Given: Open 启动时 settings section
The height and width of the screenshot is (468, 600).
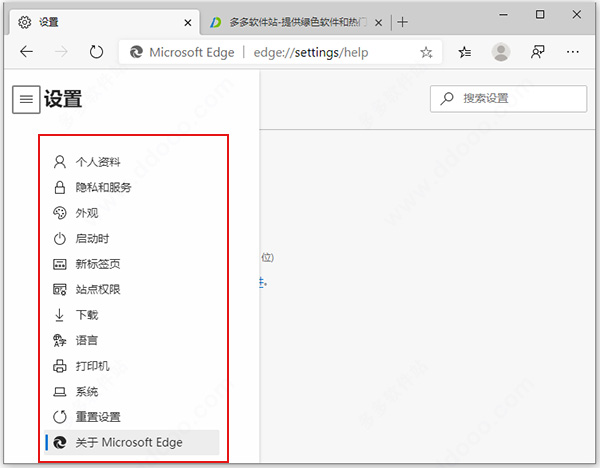Looking at the screenshot, I should pyautogui.click(x=131, y=238).
